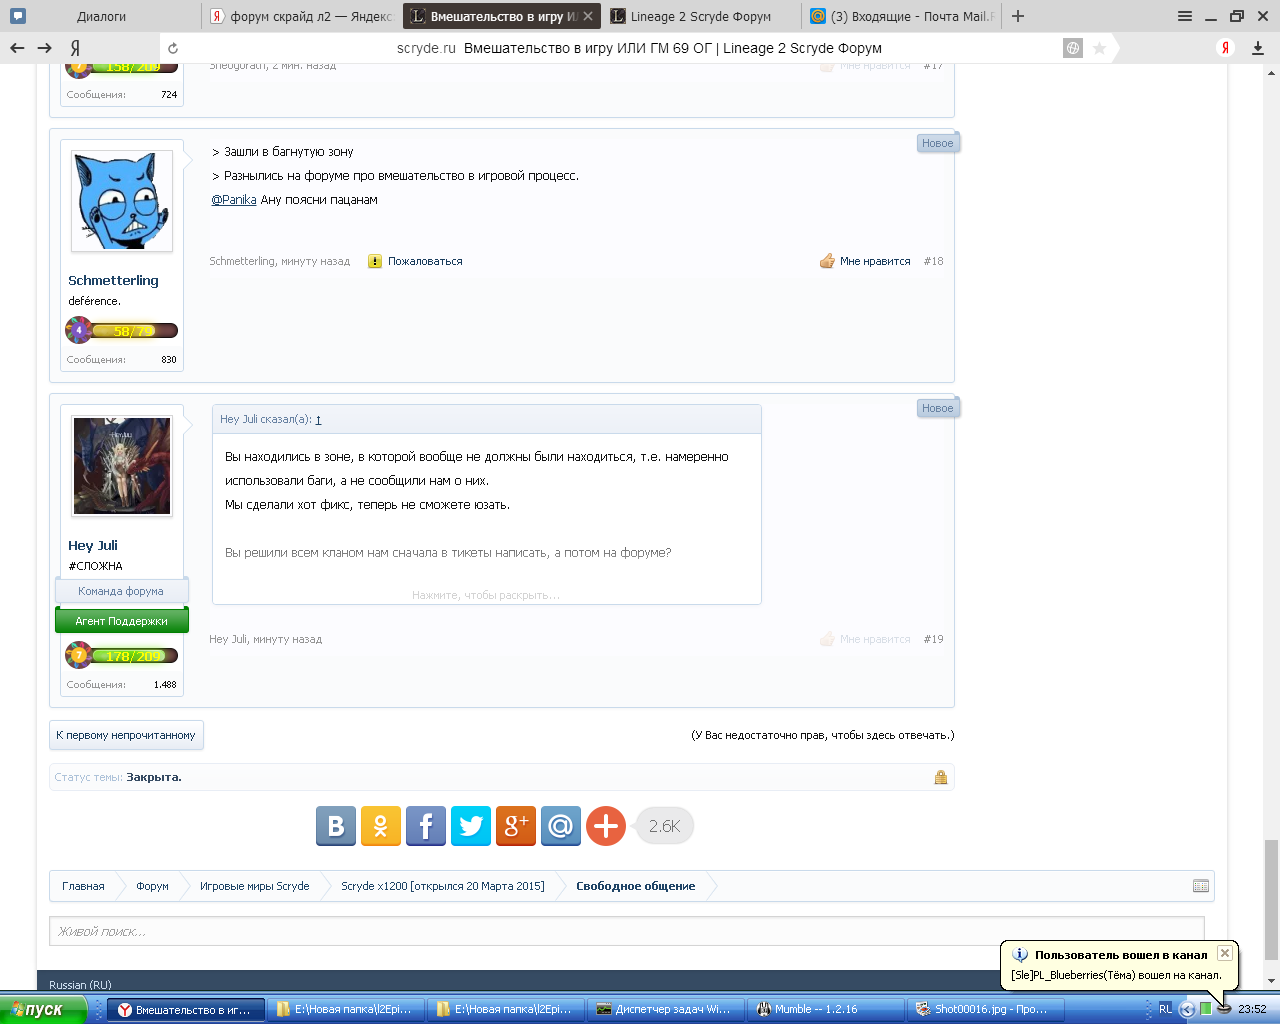
Task: Share the thread on Facebook
Action: click(426, 826)
